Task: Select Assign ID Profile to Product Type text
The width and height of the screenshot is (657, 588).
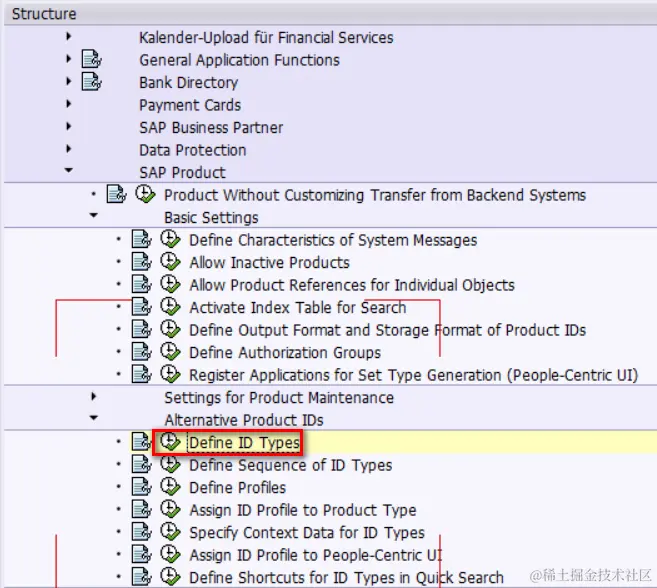Action: (303, 510)
